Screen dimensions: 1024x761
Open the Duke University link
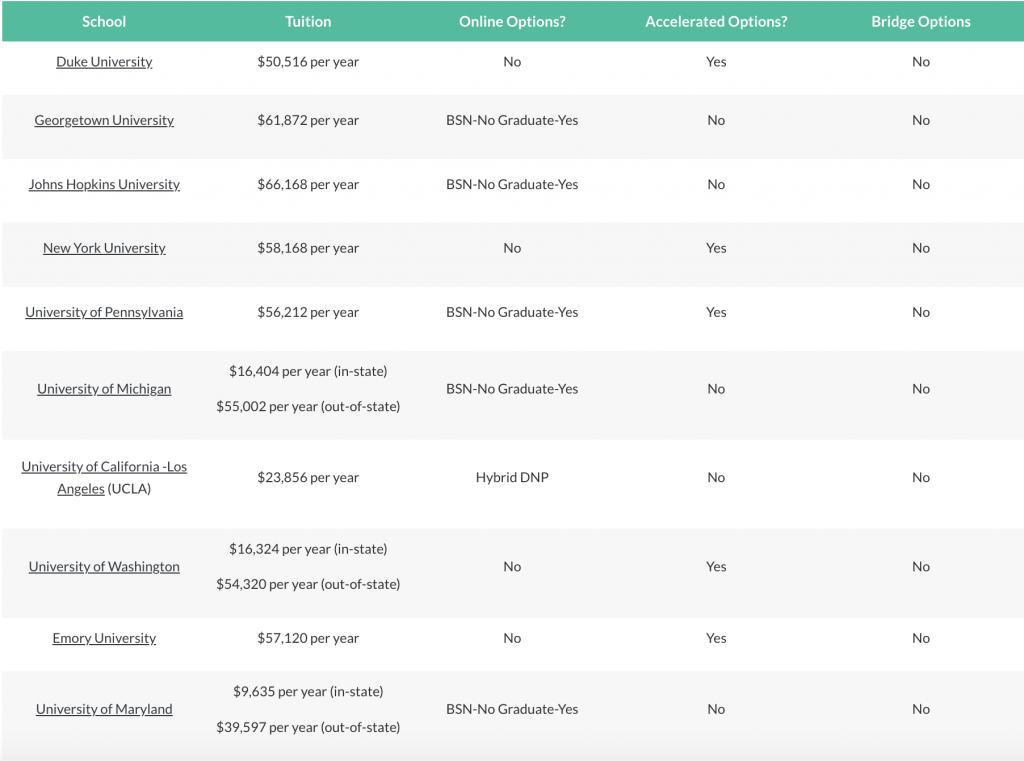(x=104, y=62)
